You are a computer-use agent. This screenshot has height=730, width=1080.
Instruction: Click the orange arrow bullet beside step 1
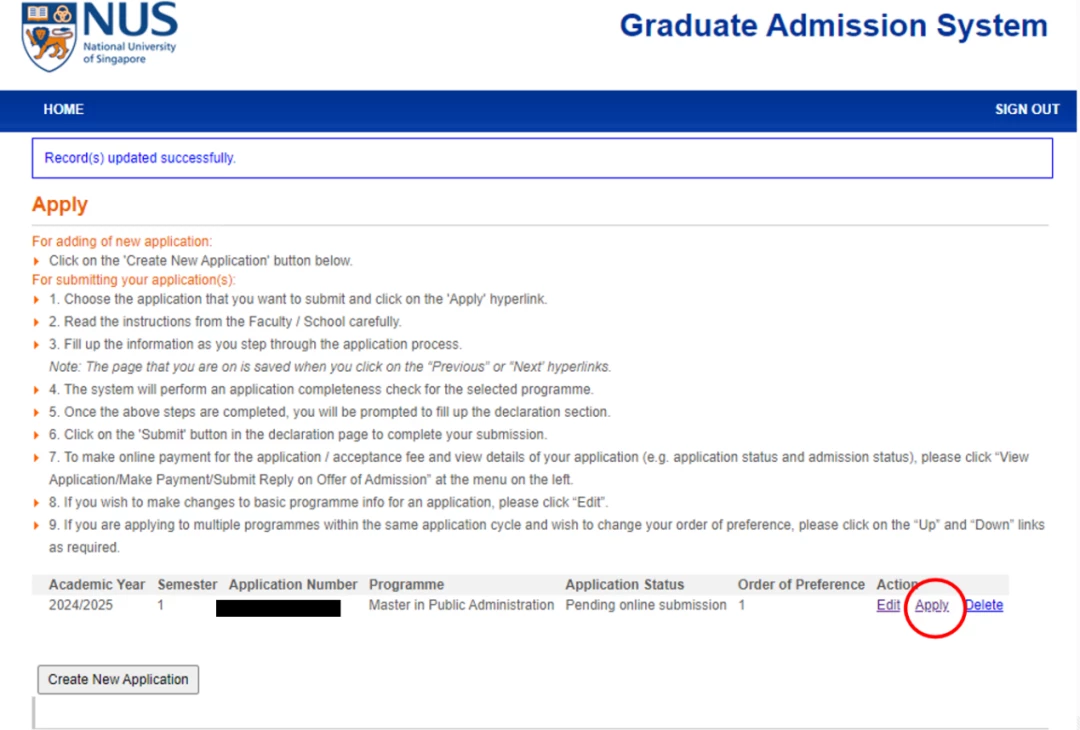click(x=36, y=300)
